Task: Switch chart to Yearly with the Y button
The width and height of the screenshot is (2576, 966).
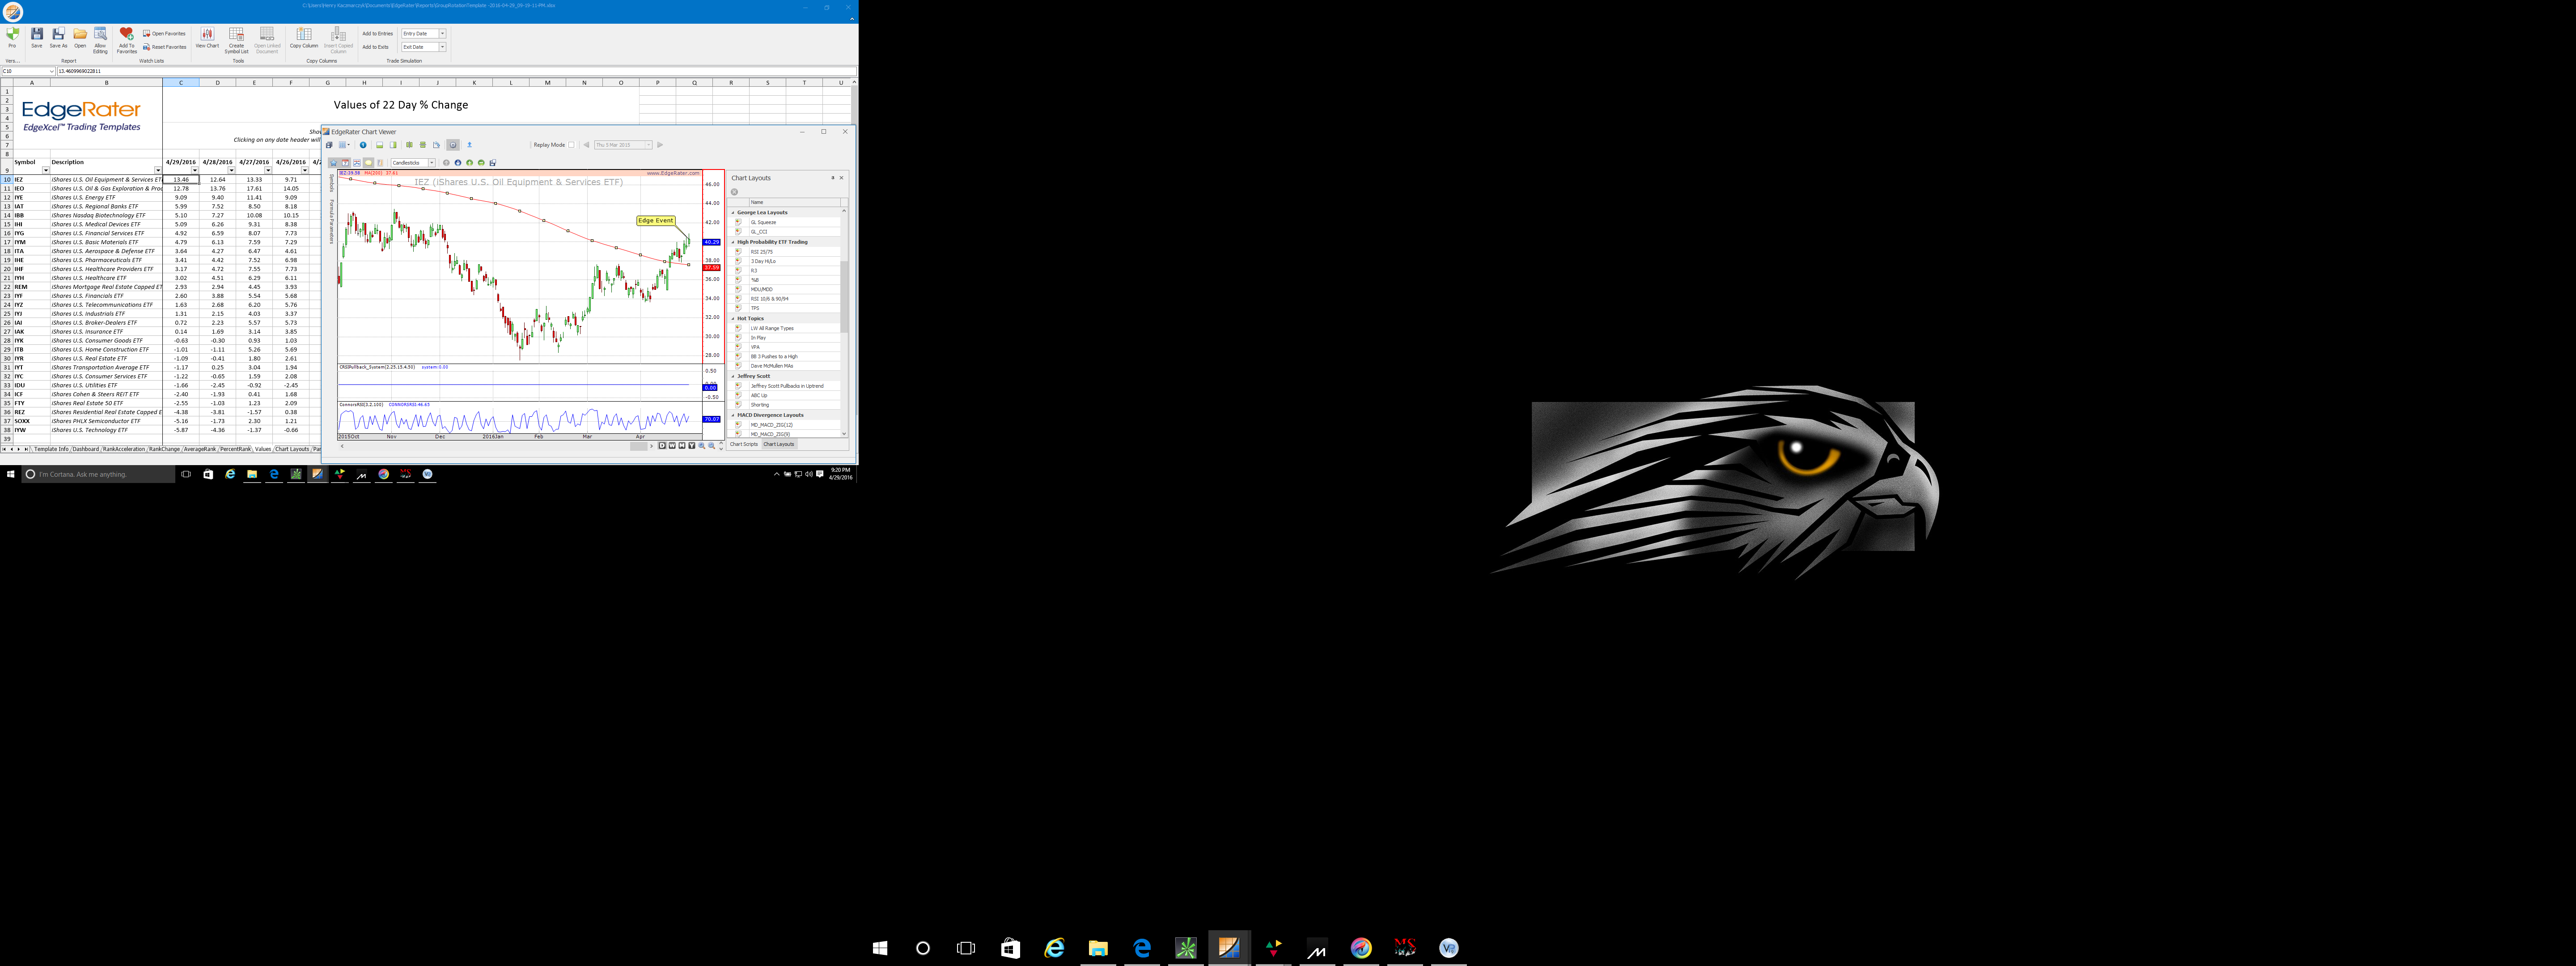Action: pos(692,446)
